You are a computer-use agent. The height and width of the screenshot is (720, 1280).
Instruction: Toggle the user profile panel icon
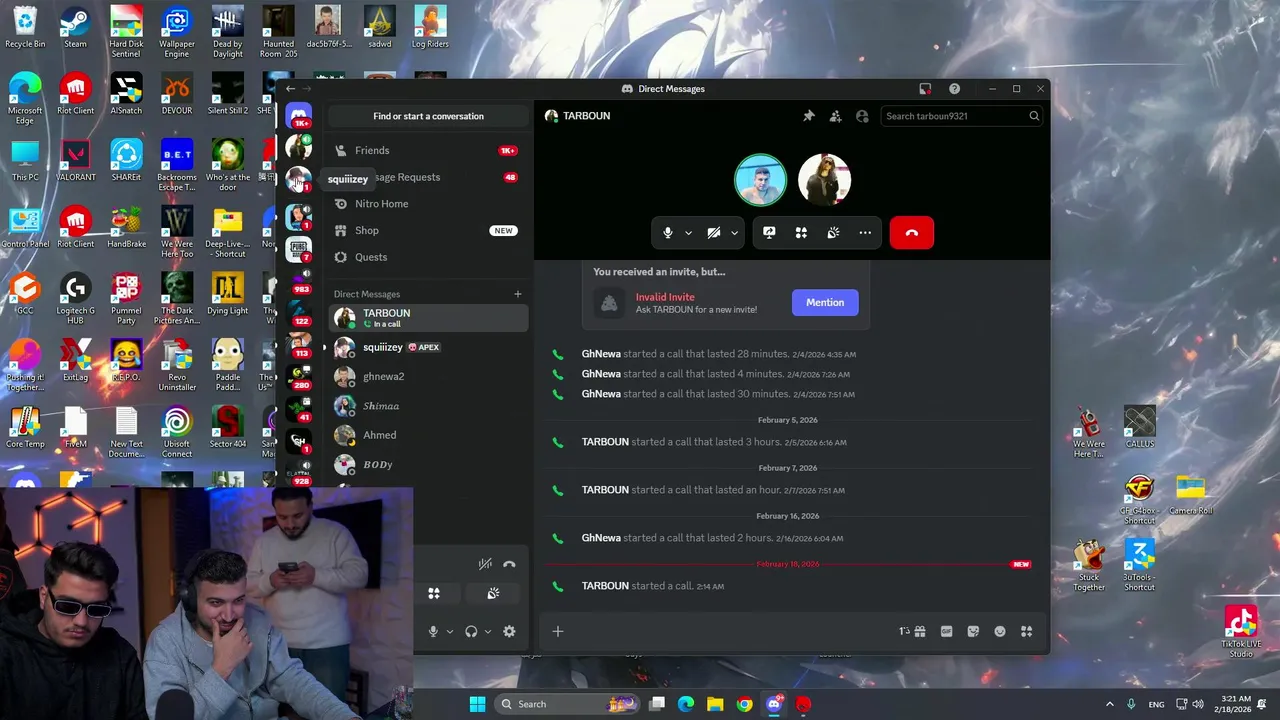pos(862,116)
